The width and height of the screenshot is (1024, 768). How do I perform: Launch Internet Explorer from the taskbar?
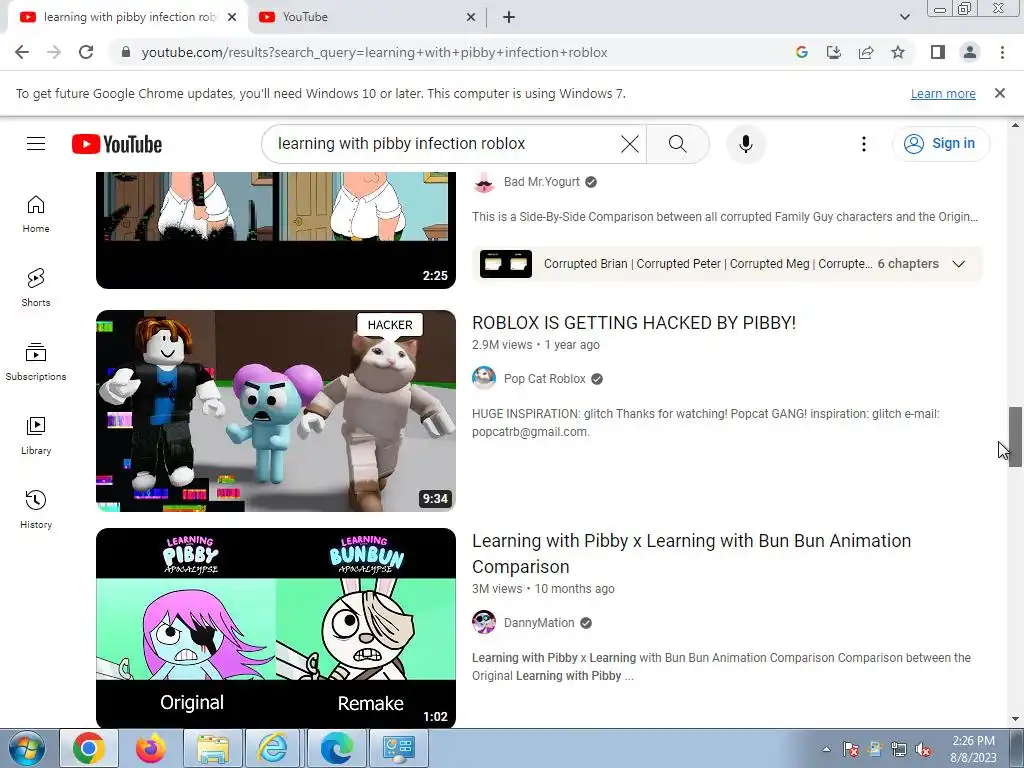(274, 748)
